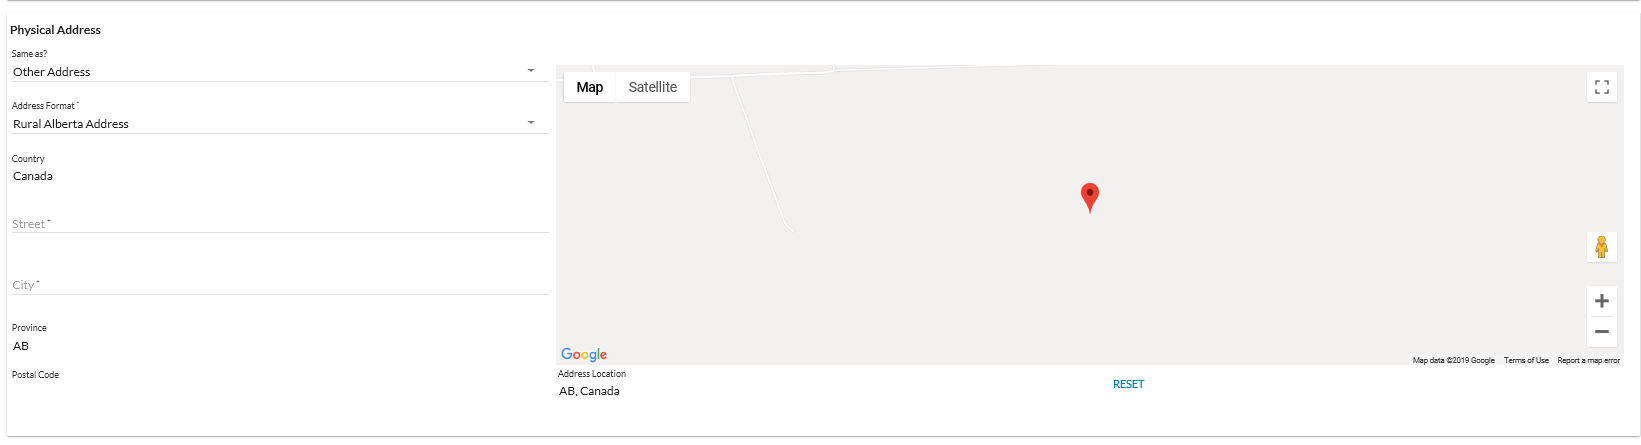1641x445 pixels.
Task: Zoom out on the map
Action: pos(1601,331)
